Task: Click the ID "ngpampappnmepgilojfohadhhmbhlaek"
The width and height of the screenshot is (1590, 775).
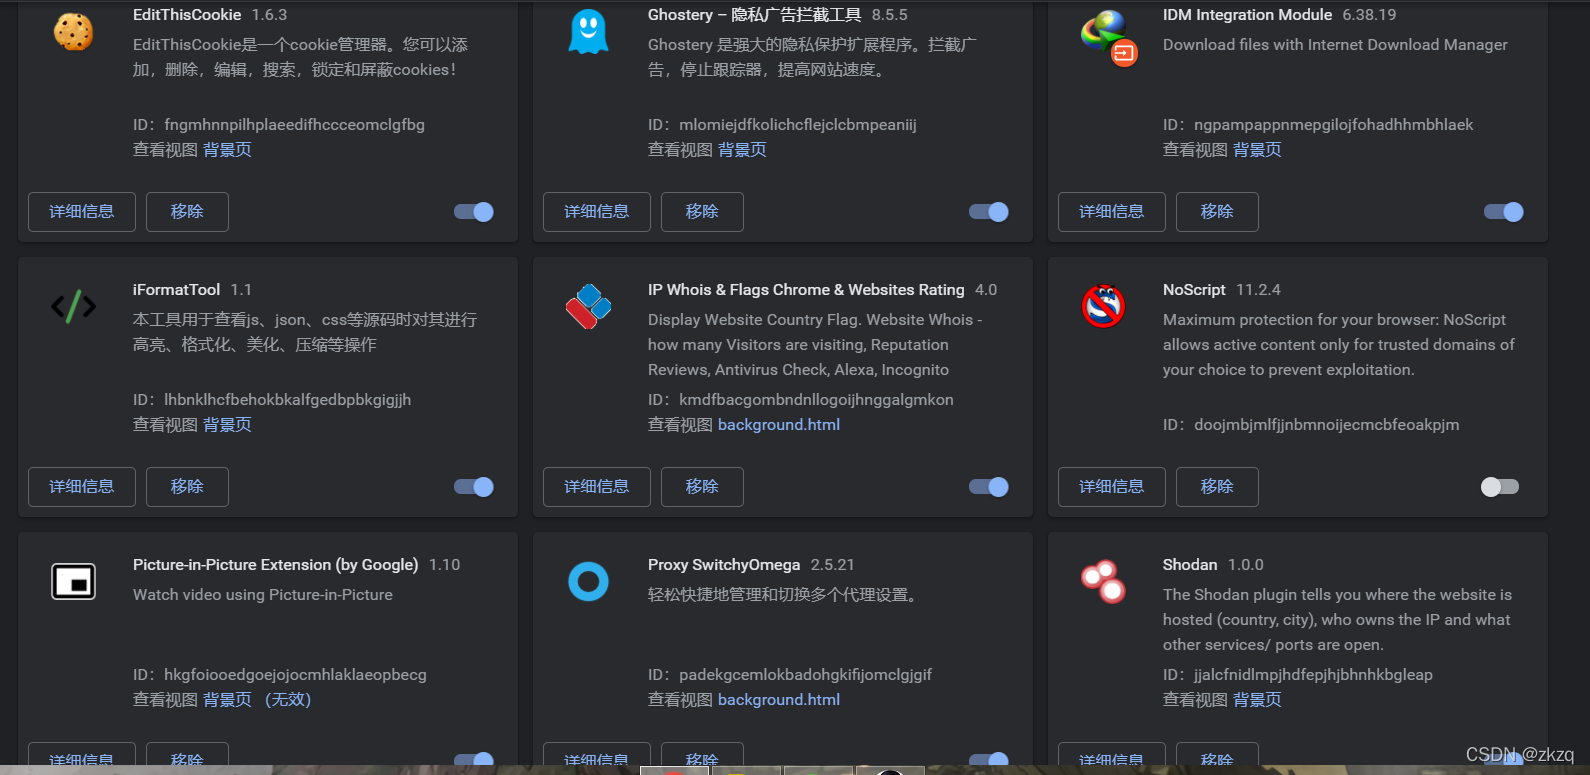Action: tap(1334, 125)
